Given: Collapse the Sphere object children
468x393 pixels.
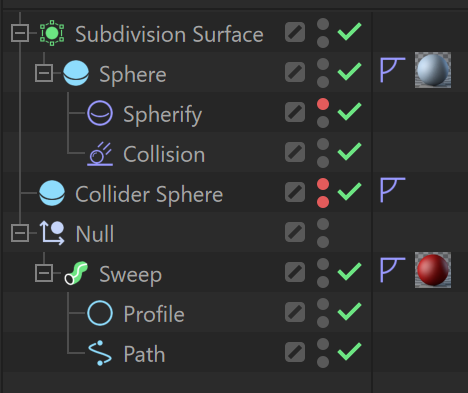Looking at the screenshot, I should click(x=44, y=73).
